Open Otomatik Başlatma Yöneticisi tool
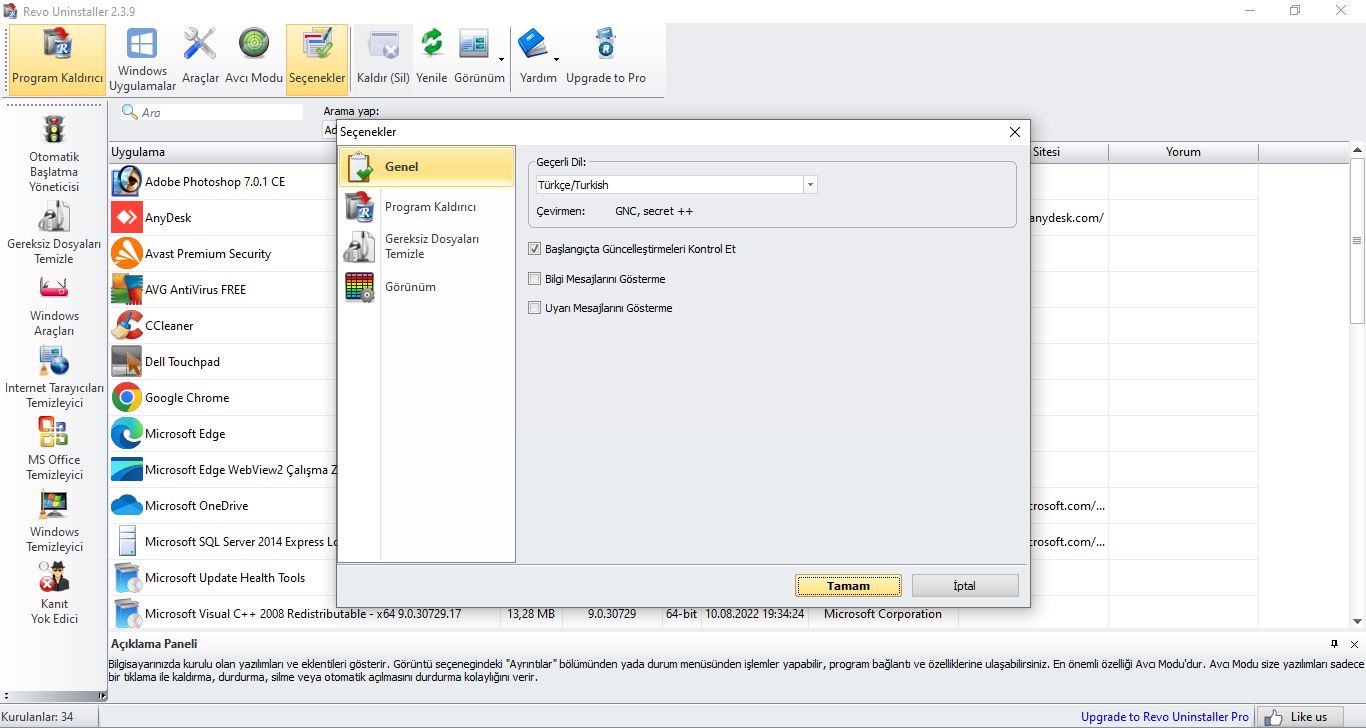The width and height of the screenshot is (1366, 728). click(x=54, y=153)
